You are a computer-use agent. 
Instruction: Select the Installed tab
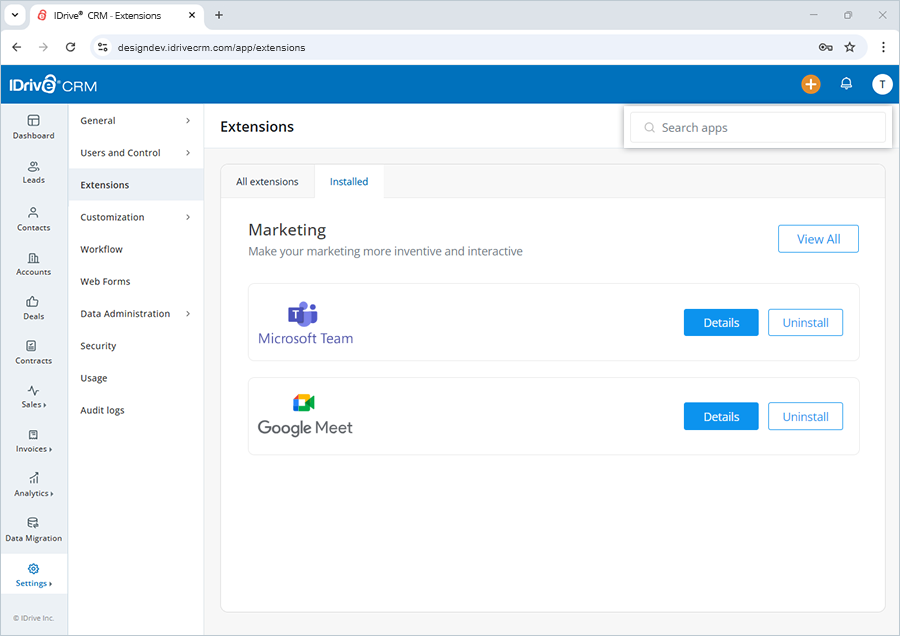click(349, 181)
